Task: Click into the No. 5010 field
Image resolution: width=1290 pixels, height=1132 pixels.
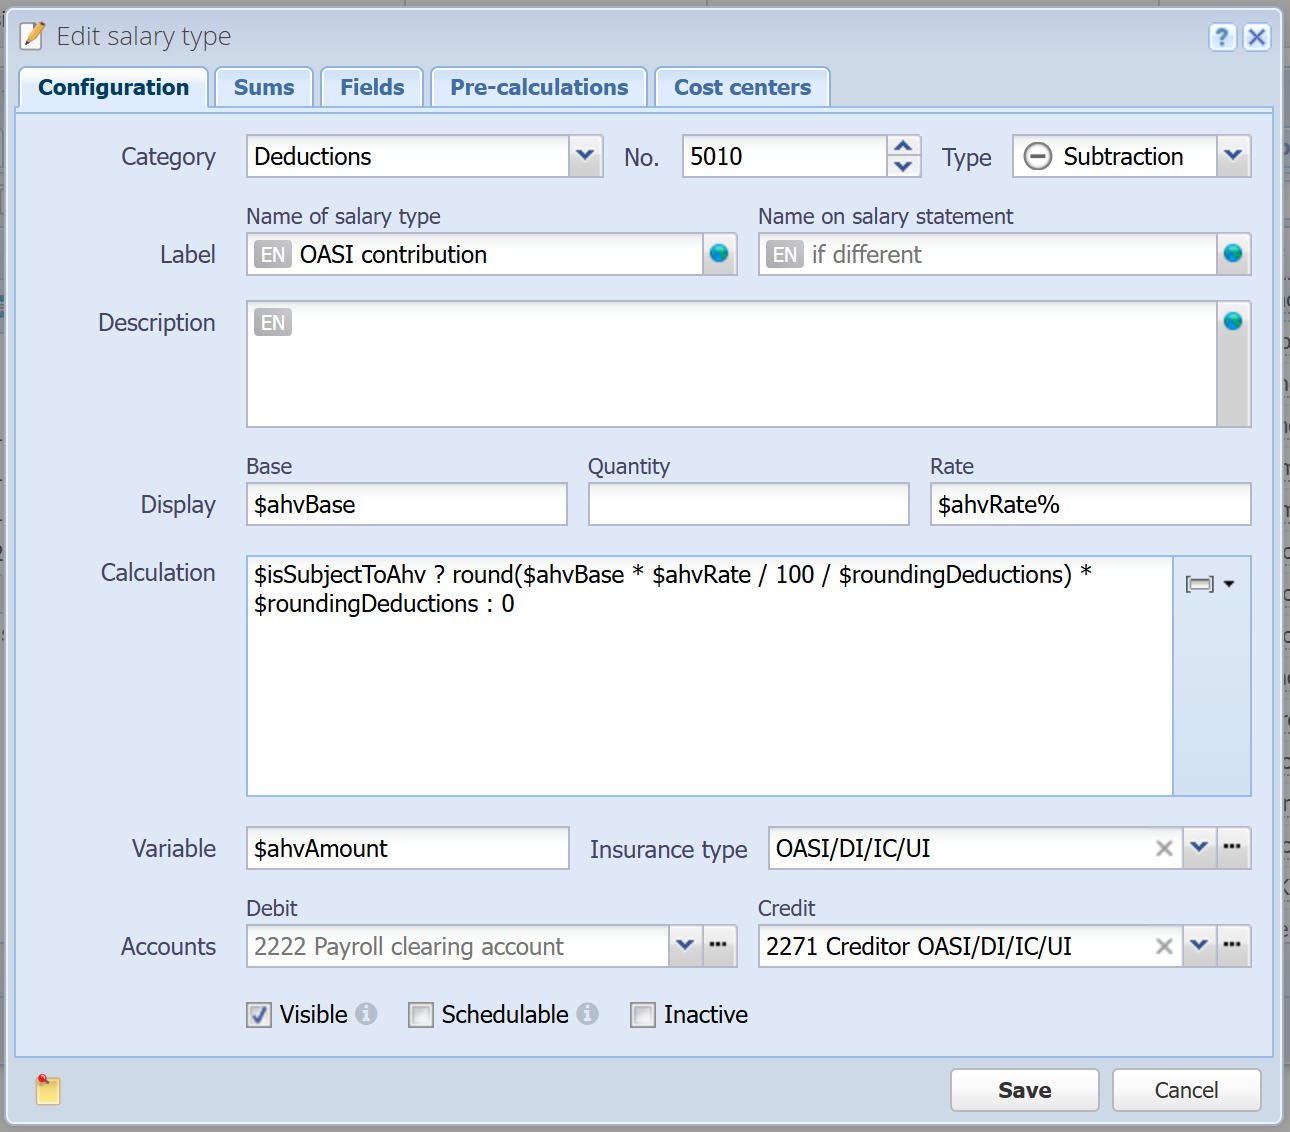Action: pyautogui.click(x=785, y=156)
